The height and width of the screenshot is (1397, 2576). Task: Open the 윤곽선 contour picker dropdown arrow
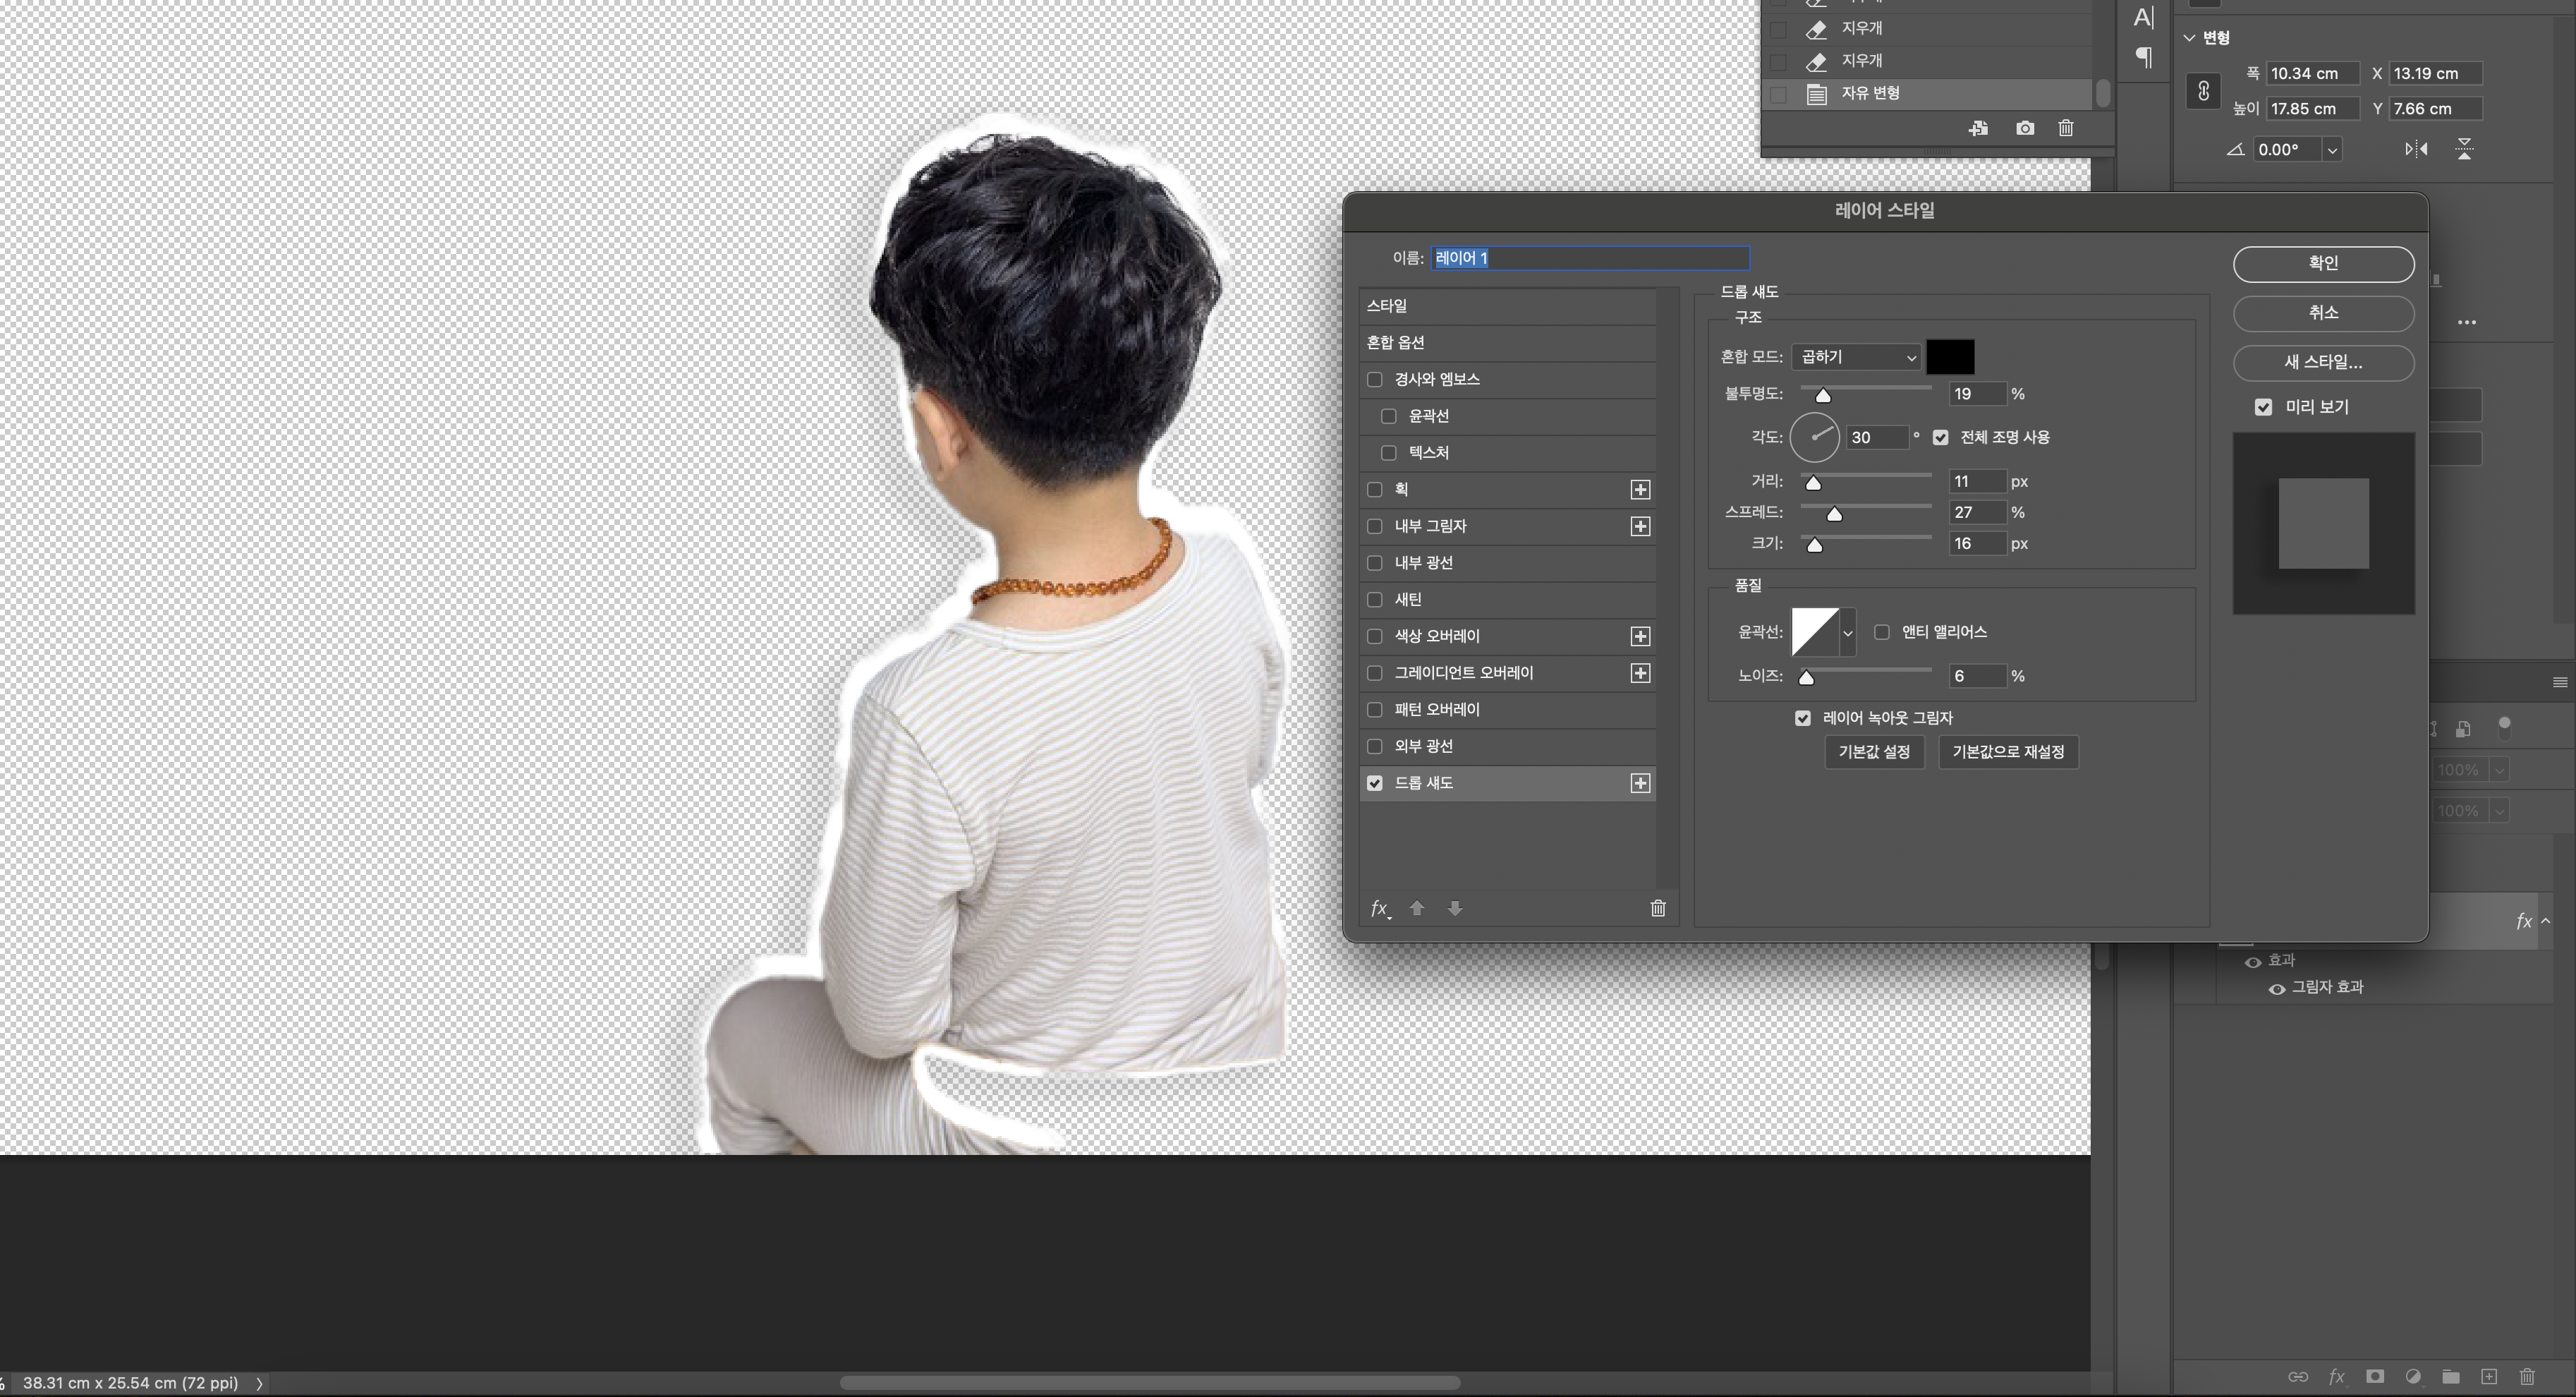(x=1848, y=633)
